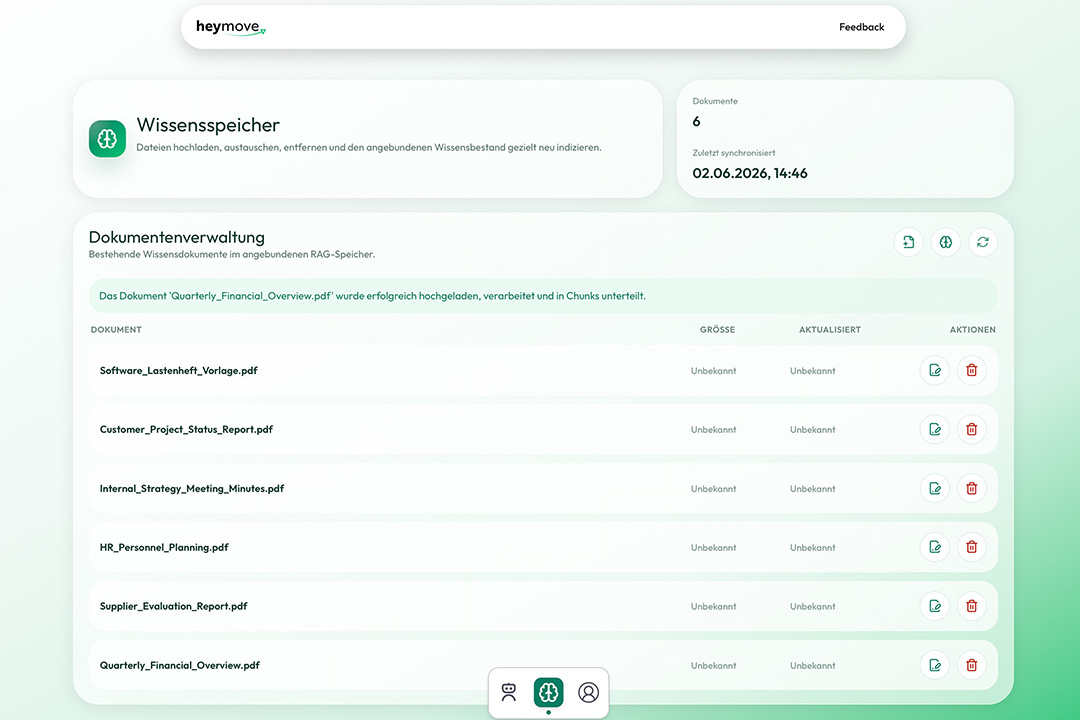Click the upload success notification banner
The width and height of the screenshot is (1080, 720).
[543, 296]
